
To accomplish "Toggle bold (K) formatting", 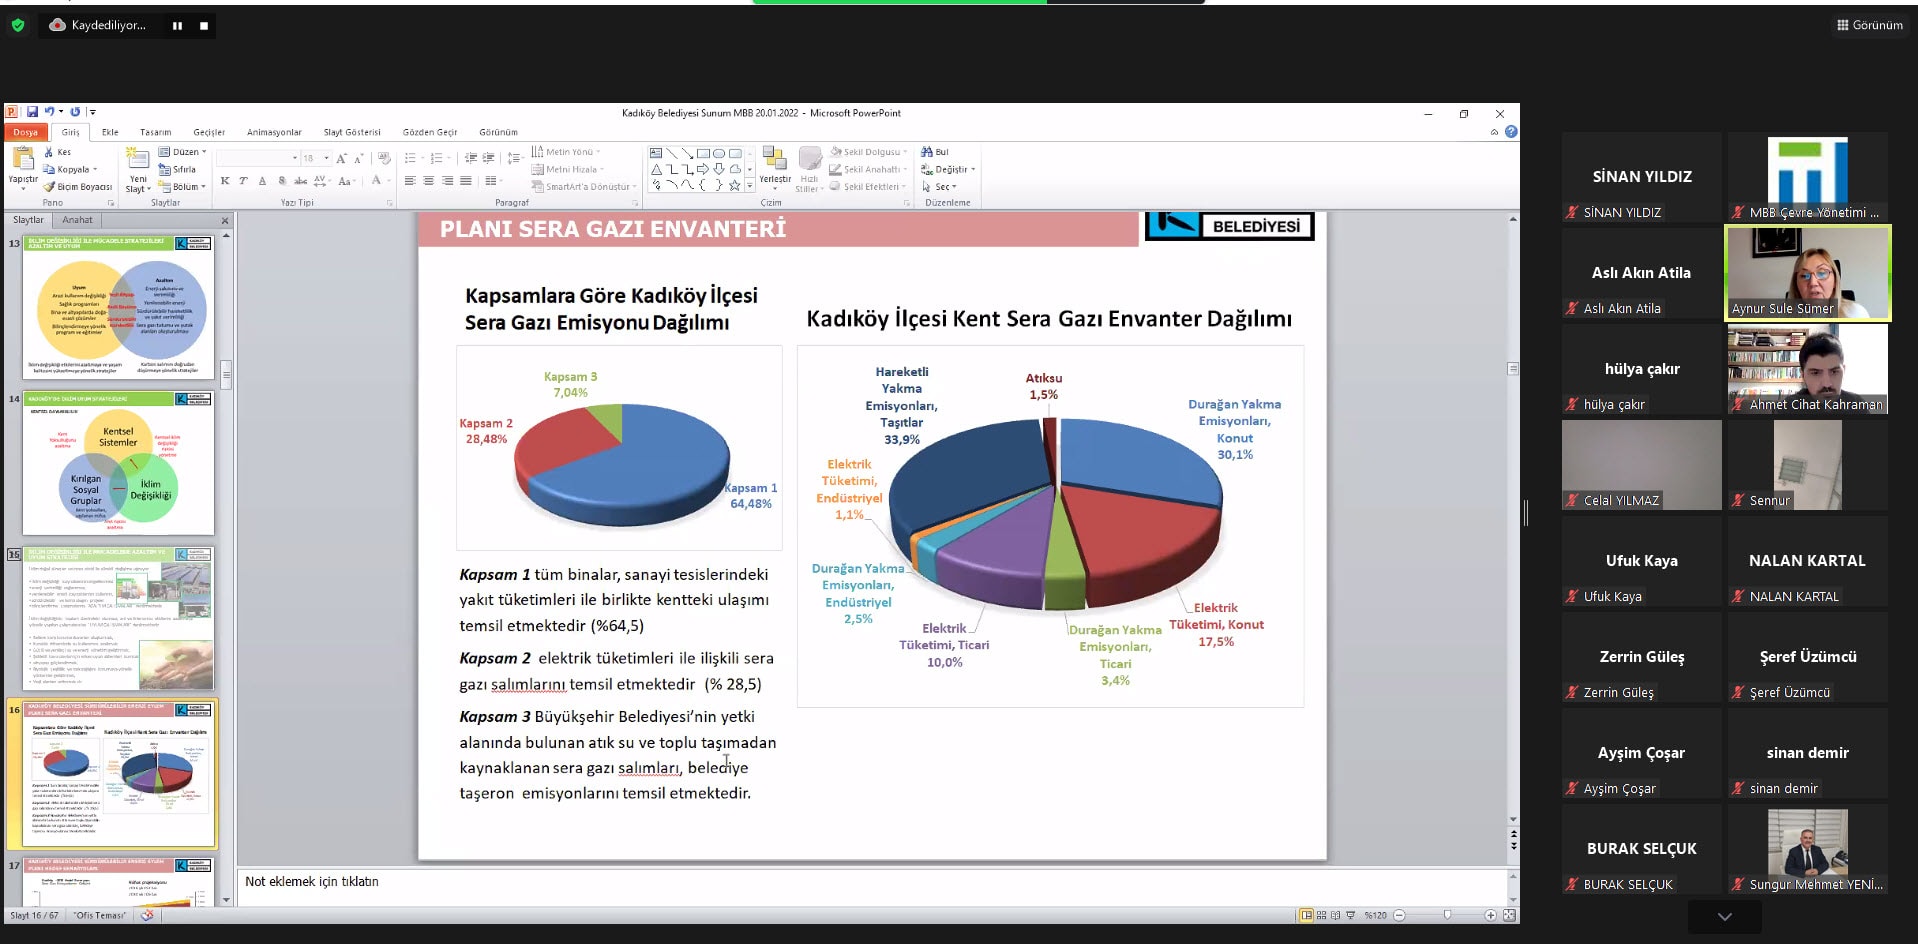I will pos(225,181).
